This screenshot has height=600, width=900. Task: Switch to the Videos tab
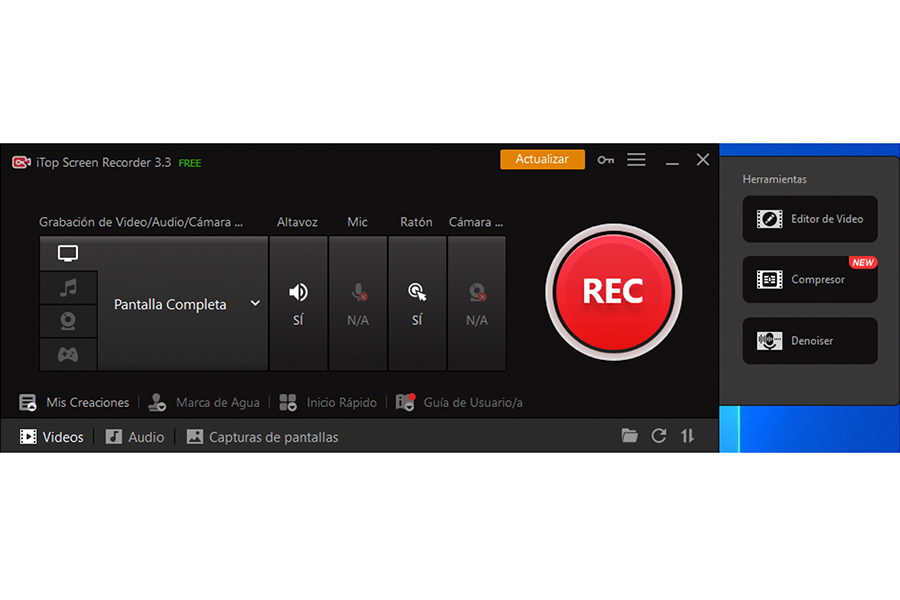(x=52, y=437)
